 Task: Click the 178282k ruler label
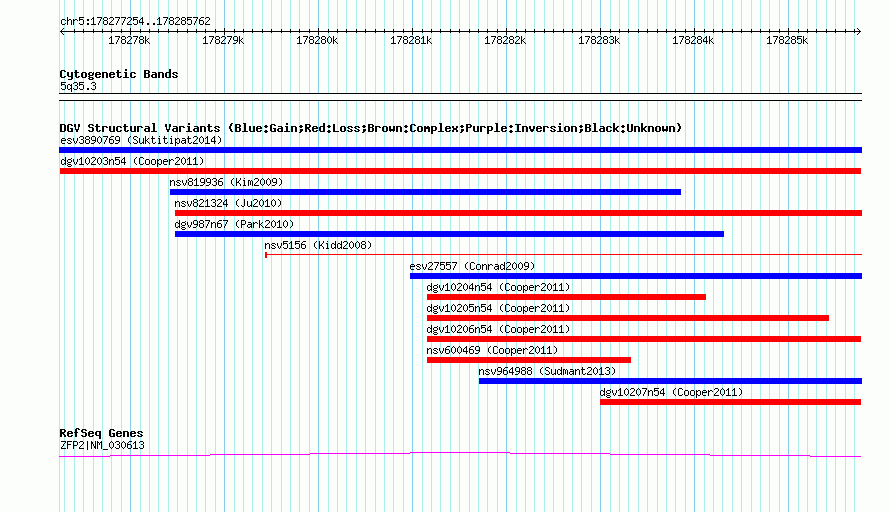pos(505,40)
